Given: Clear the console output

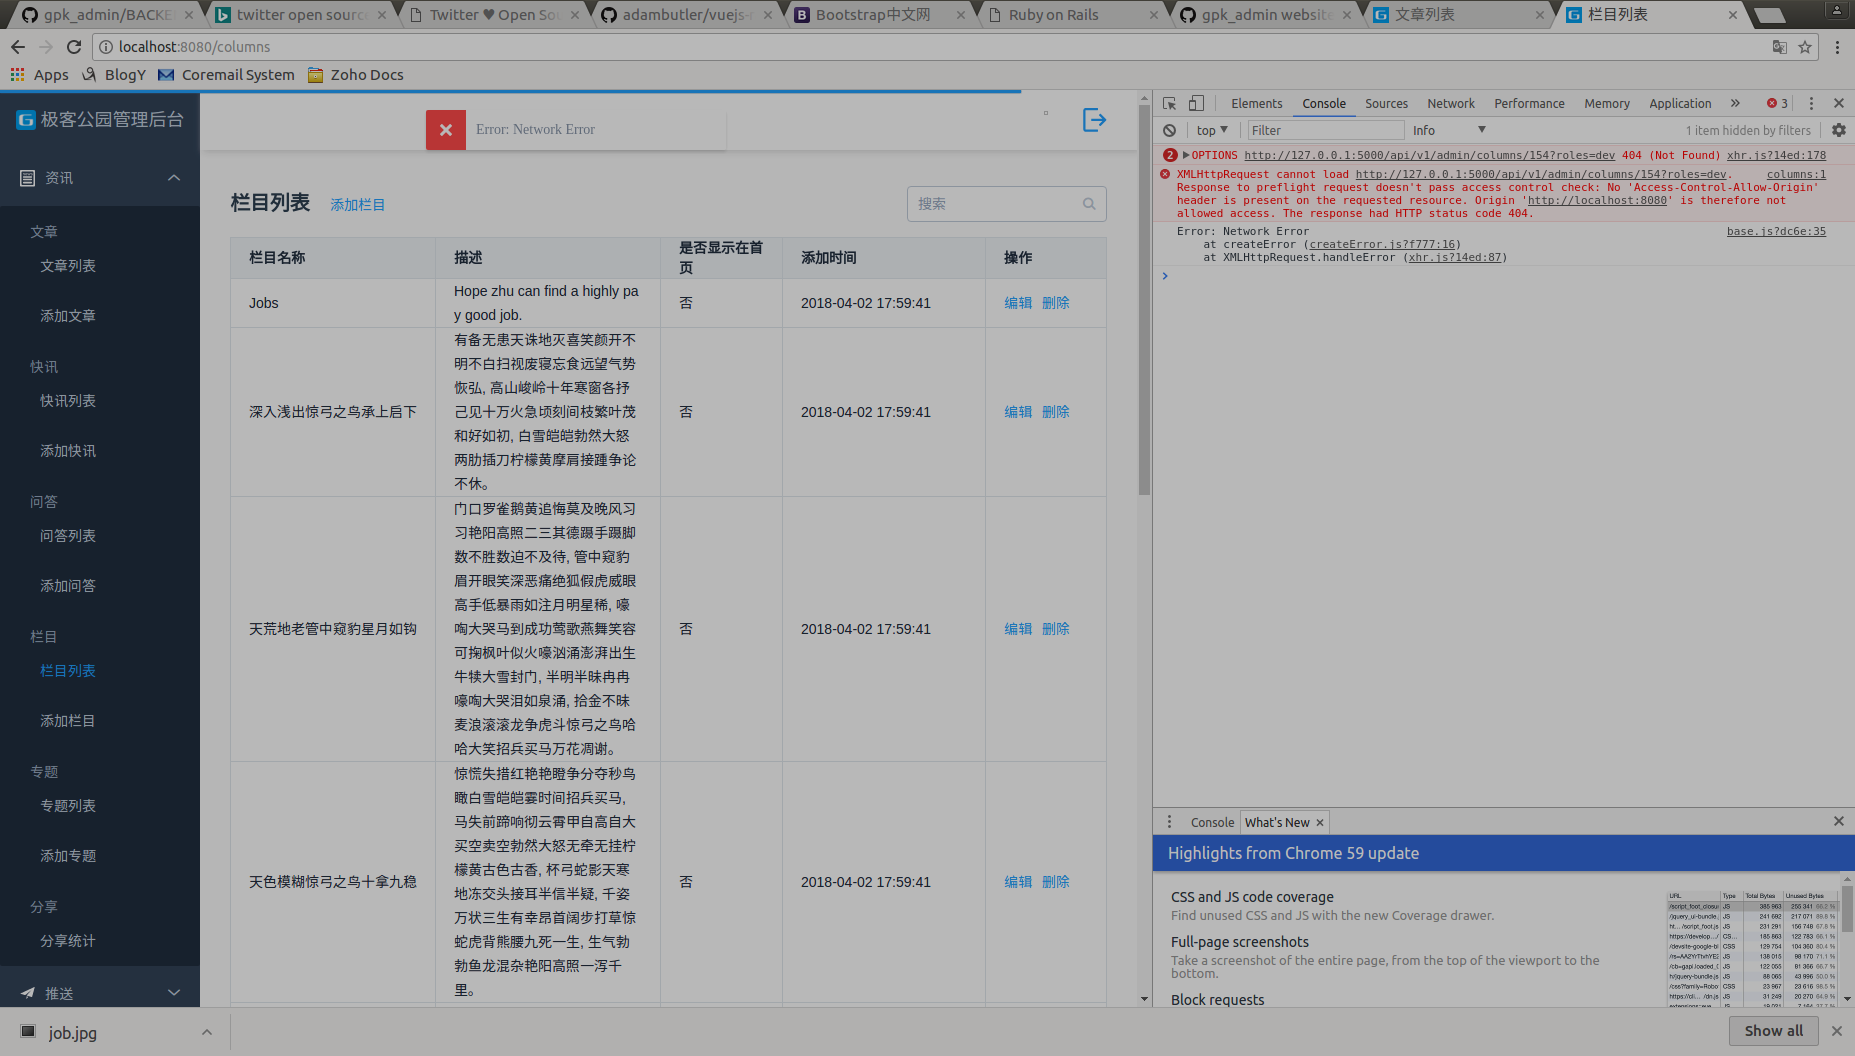Looking at the screenshot, I should [1169, 130].
